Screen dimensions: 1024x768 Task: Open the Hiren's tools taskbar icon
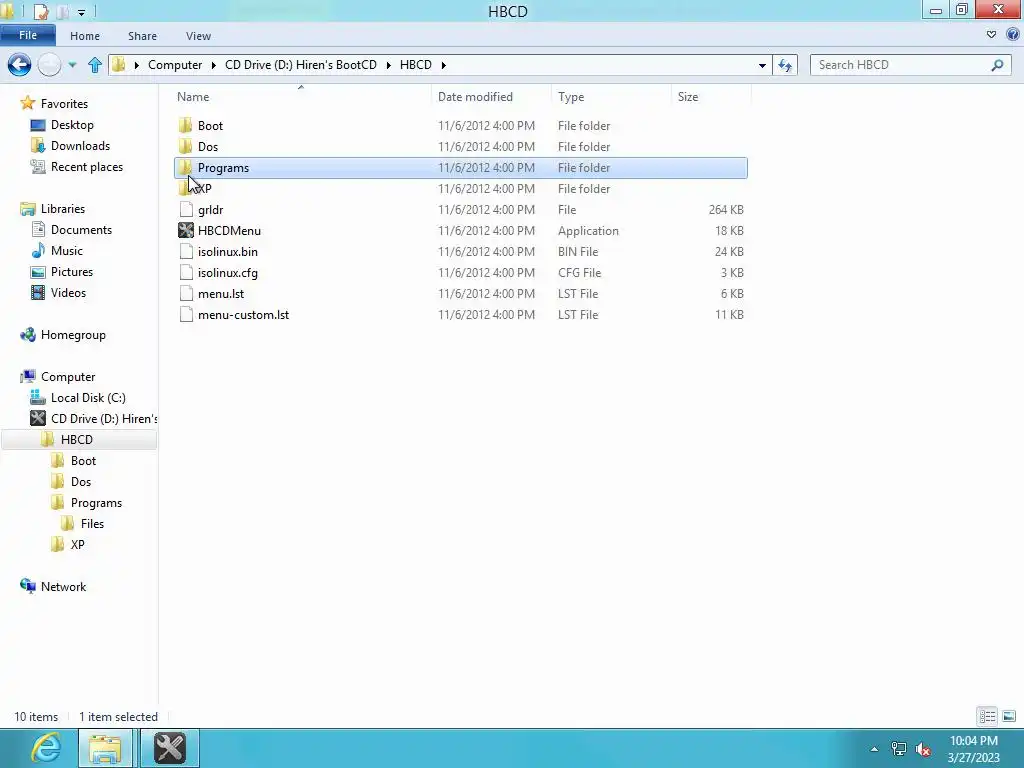pyautogui.click(x=170, y=748)
